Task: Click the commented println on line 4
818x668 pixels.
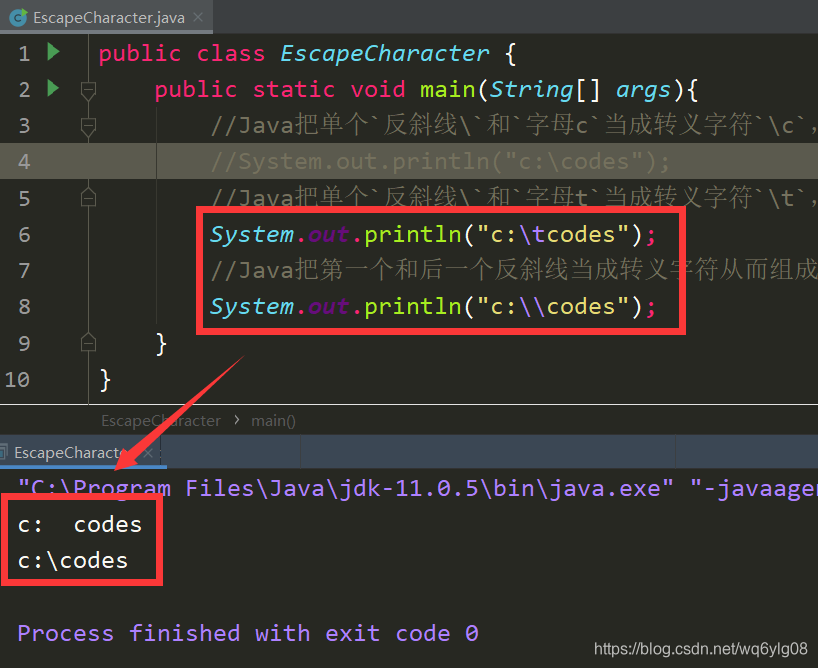Action: 440,162
